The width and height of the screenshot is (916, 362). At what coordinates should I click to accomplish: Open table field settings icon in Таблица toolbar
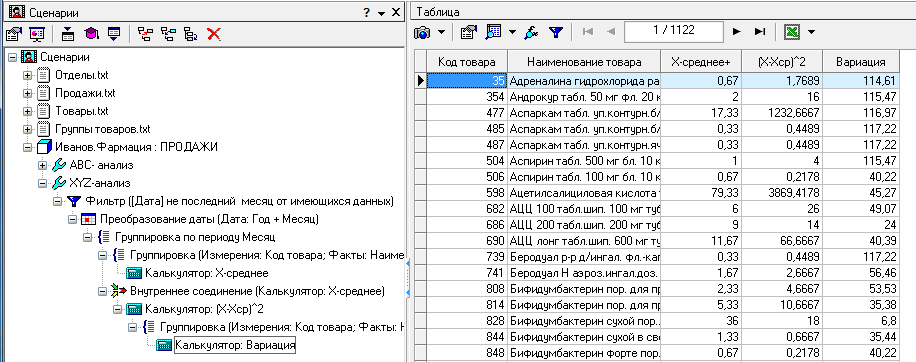pos(468,32)
